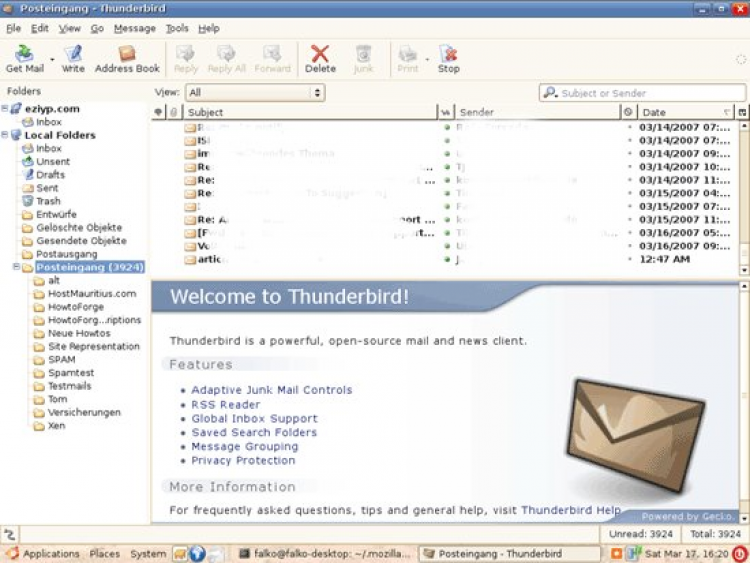Open the Get Mail dropdown arrow
Screen dimensions: 750x563
[52, 60]
